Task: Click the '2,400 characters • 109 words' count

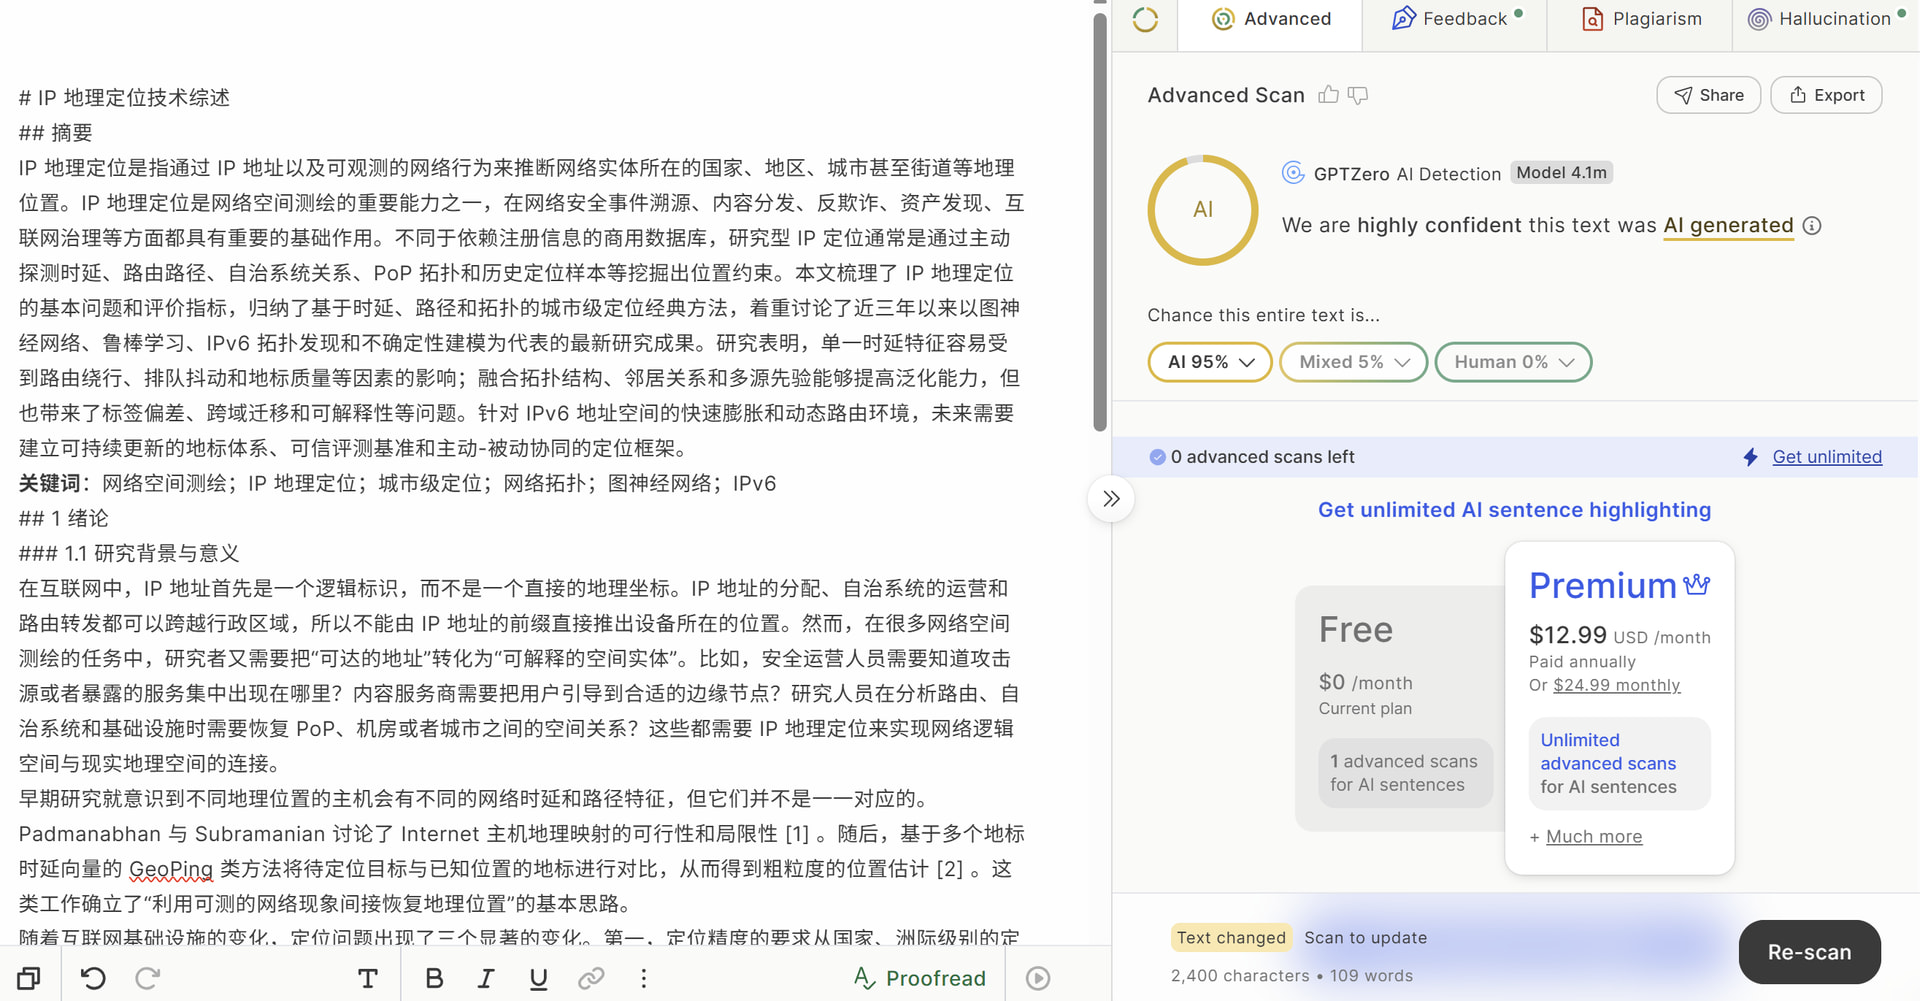Action: tap(1292, 976)
